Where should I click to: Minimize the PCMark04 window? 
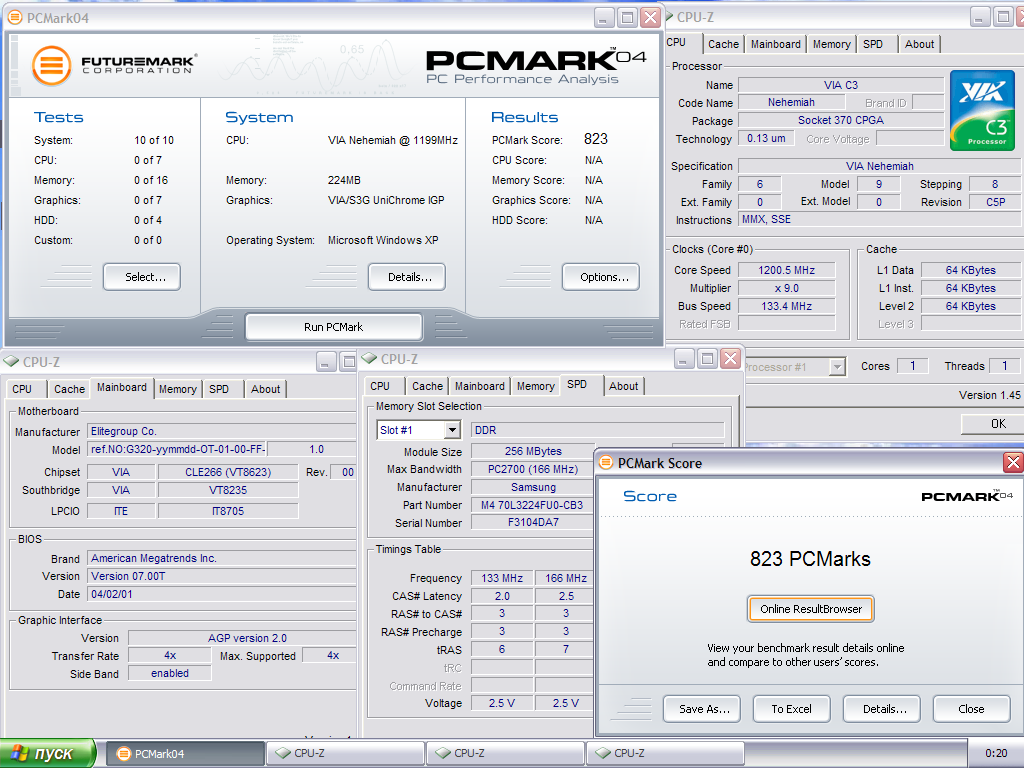(604, 18)
